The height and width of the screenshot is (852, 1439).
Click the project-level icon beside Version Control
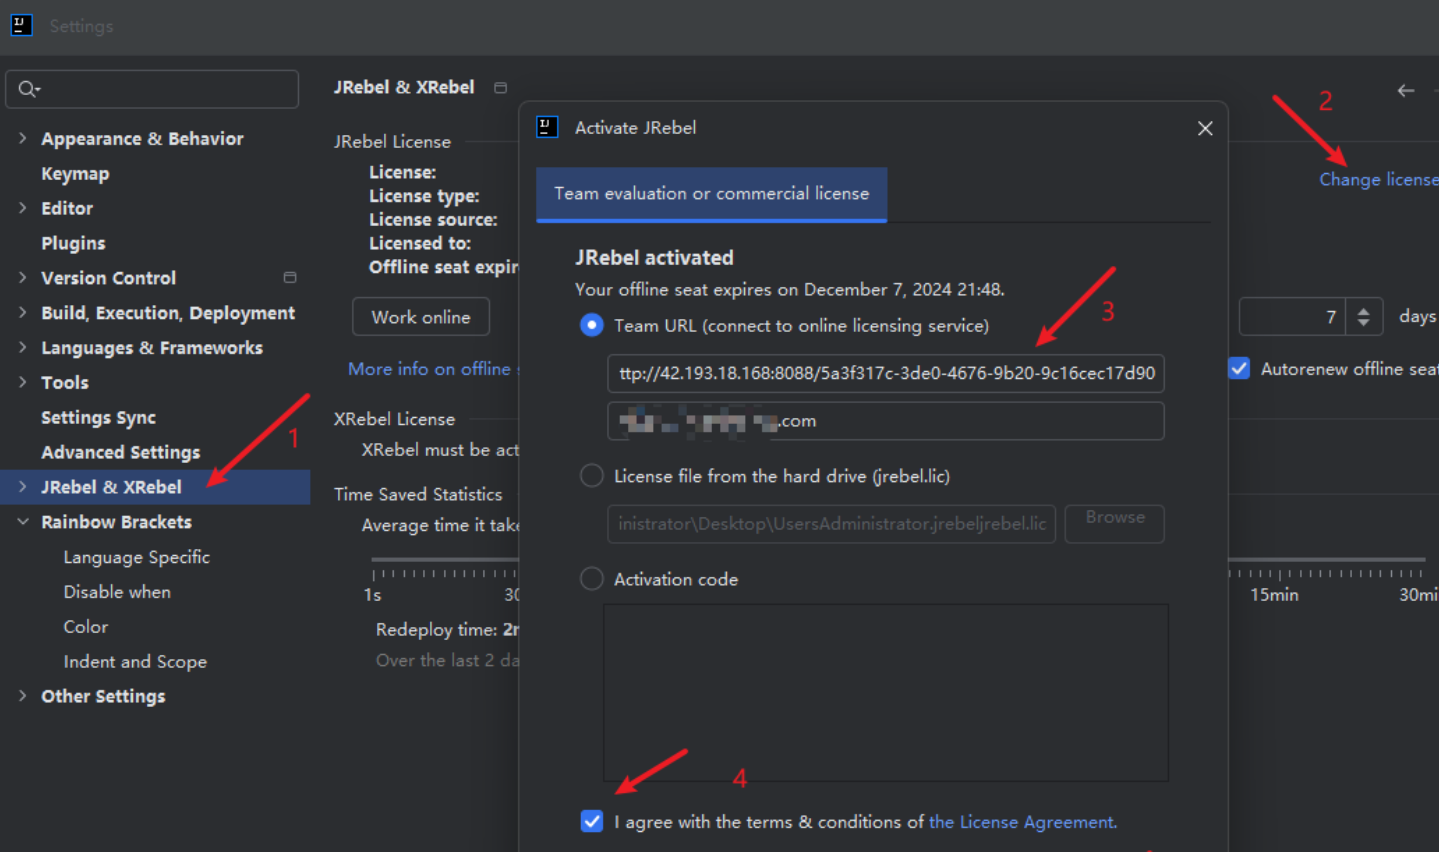click(290, 278)
